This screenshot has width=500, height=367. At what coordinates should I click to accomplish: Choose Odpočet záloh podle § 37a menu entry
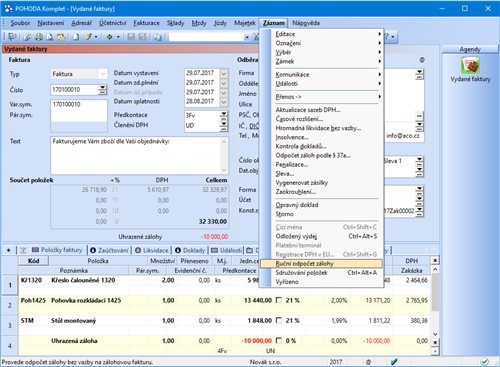(313, 155)
